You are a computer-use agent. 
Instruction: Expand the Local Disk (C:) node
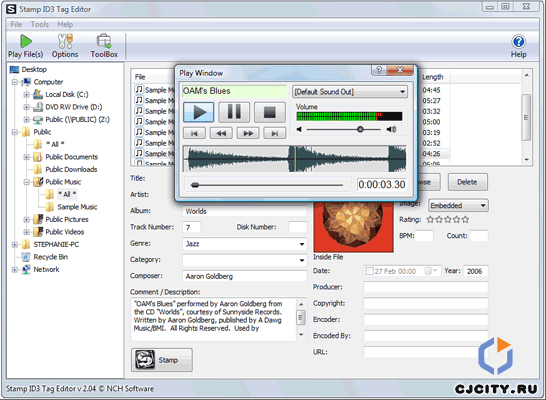pos(26,94)
